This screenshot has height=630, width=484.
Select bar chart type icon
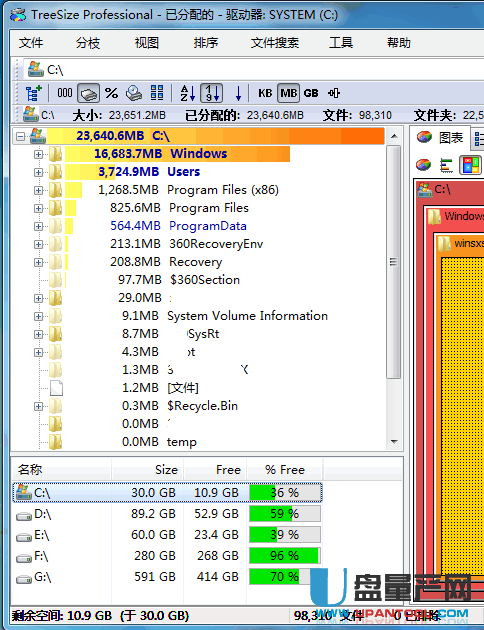tap(447, 165)
